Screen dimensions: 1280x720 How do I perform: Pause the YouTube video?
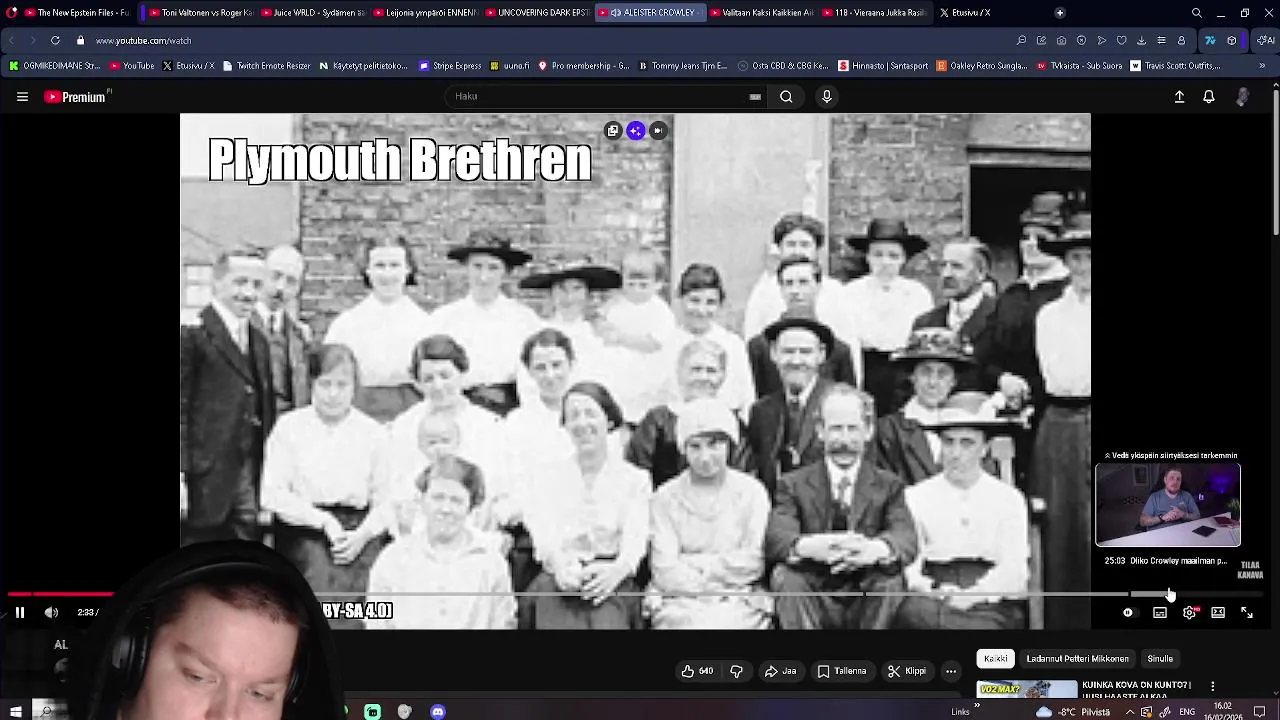(19, 612)
